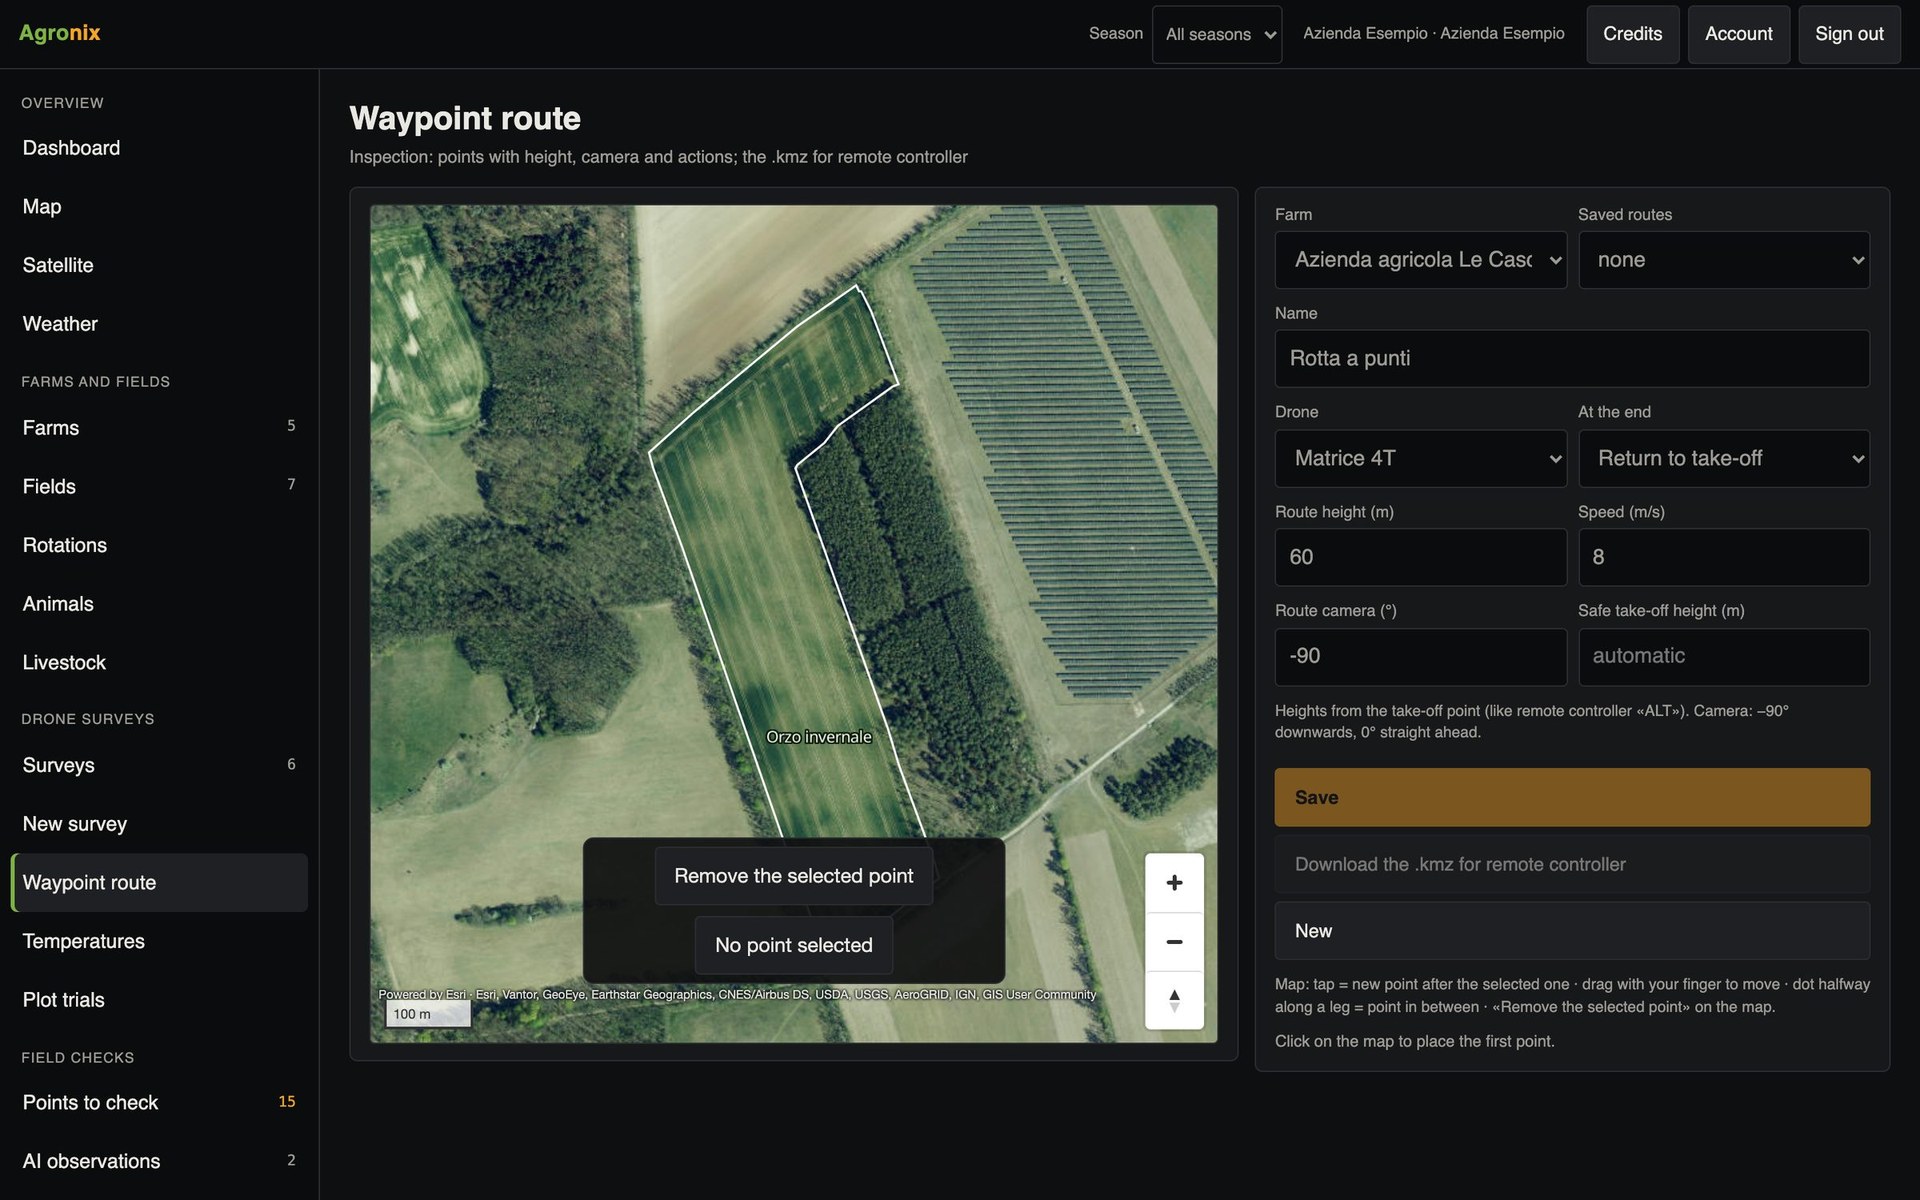Edit the route Name field

coord(1572,359)
